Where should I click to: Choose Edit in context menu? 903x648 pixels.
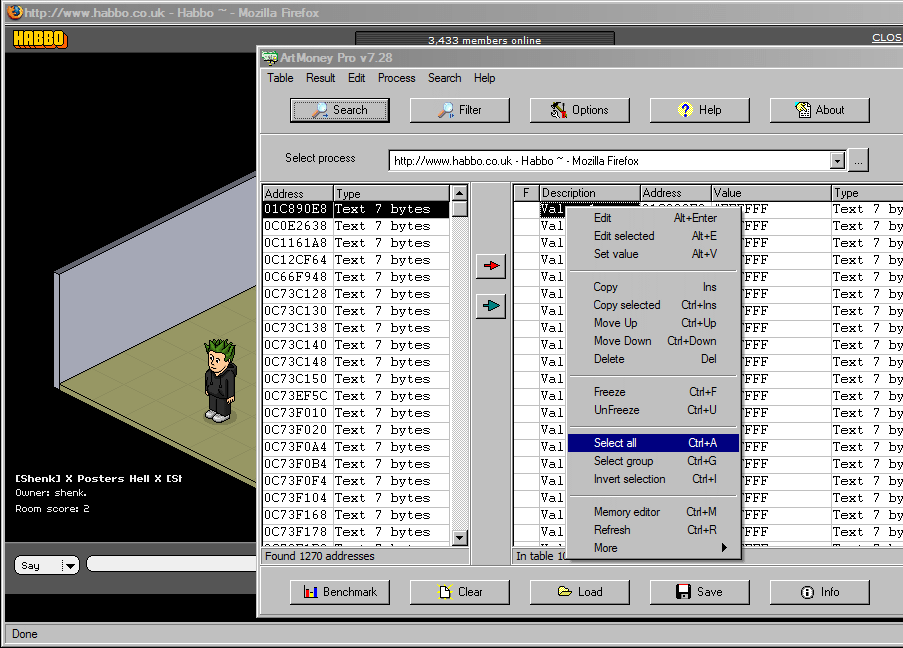(654, 218)
